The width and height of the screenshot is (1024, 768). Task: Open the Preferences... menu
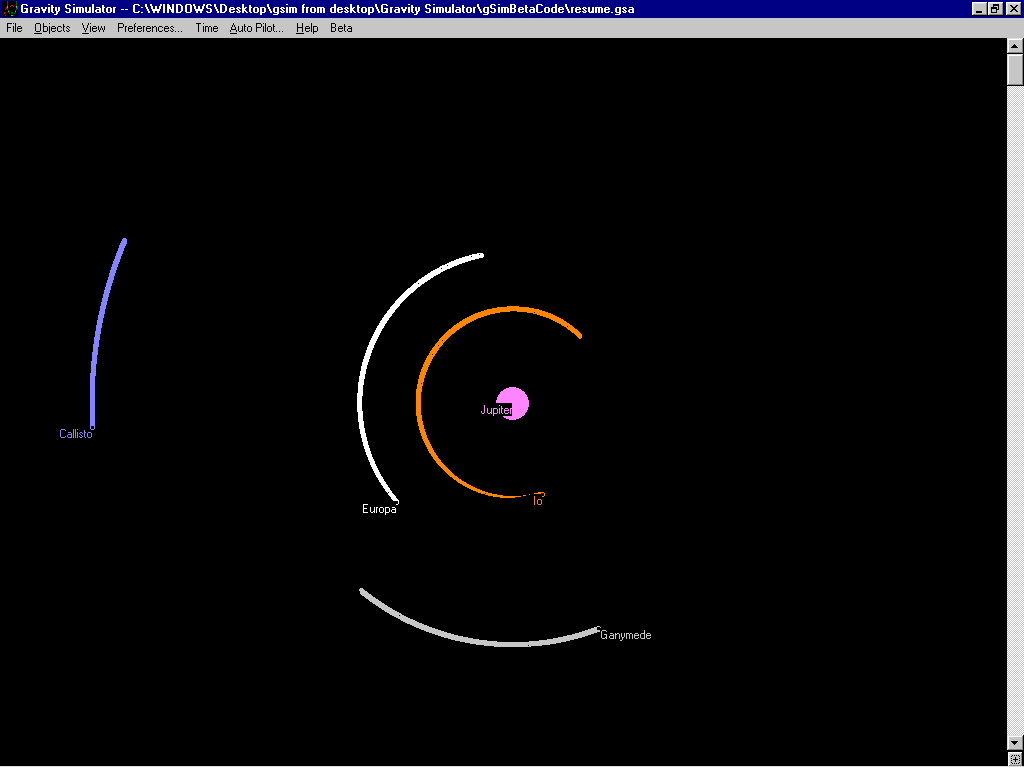click(x=150, y=28)
